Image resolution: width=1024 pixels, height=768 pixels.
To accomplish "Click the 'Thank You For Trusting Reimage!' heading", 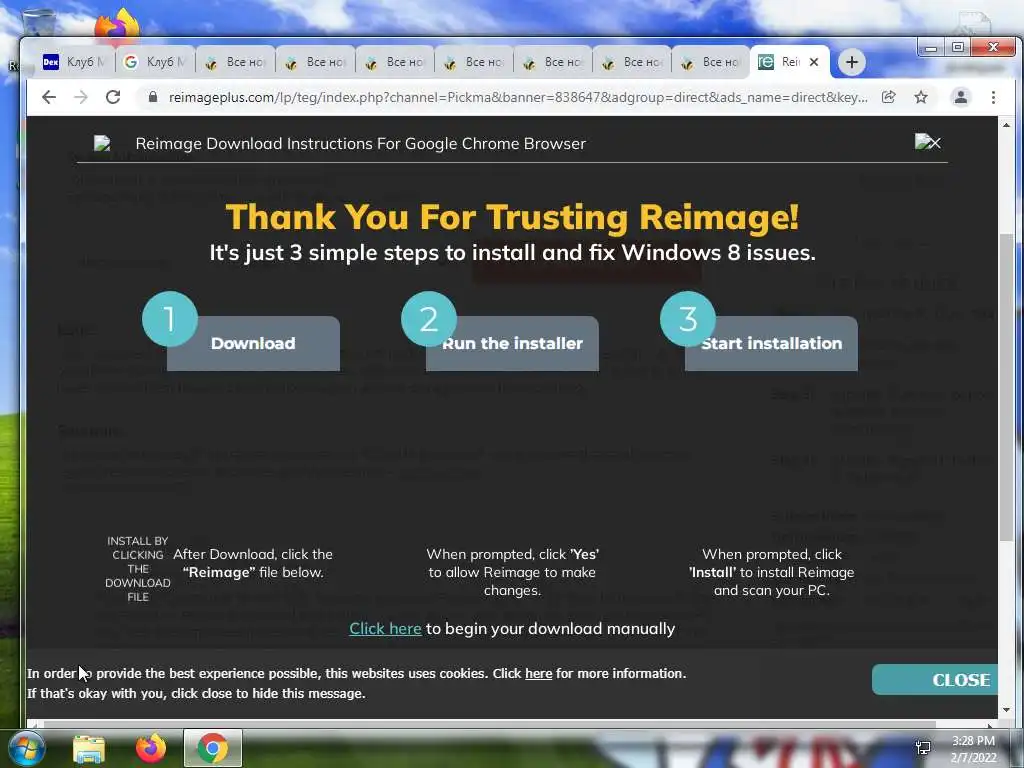I will [x=512, y=217].
